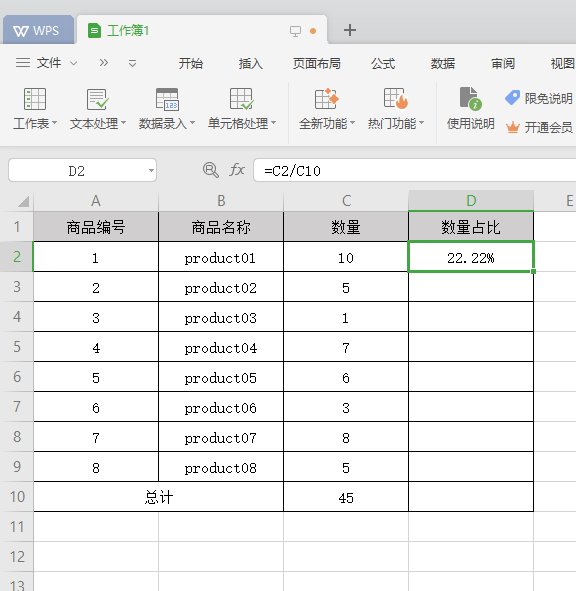Expand the 工作表 dropdown label

click(x=35, y=123)
